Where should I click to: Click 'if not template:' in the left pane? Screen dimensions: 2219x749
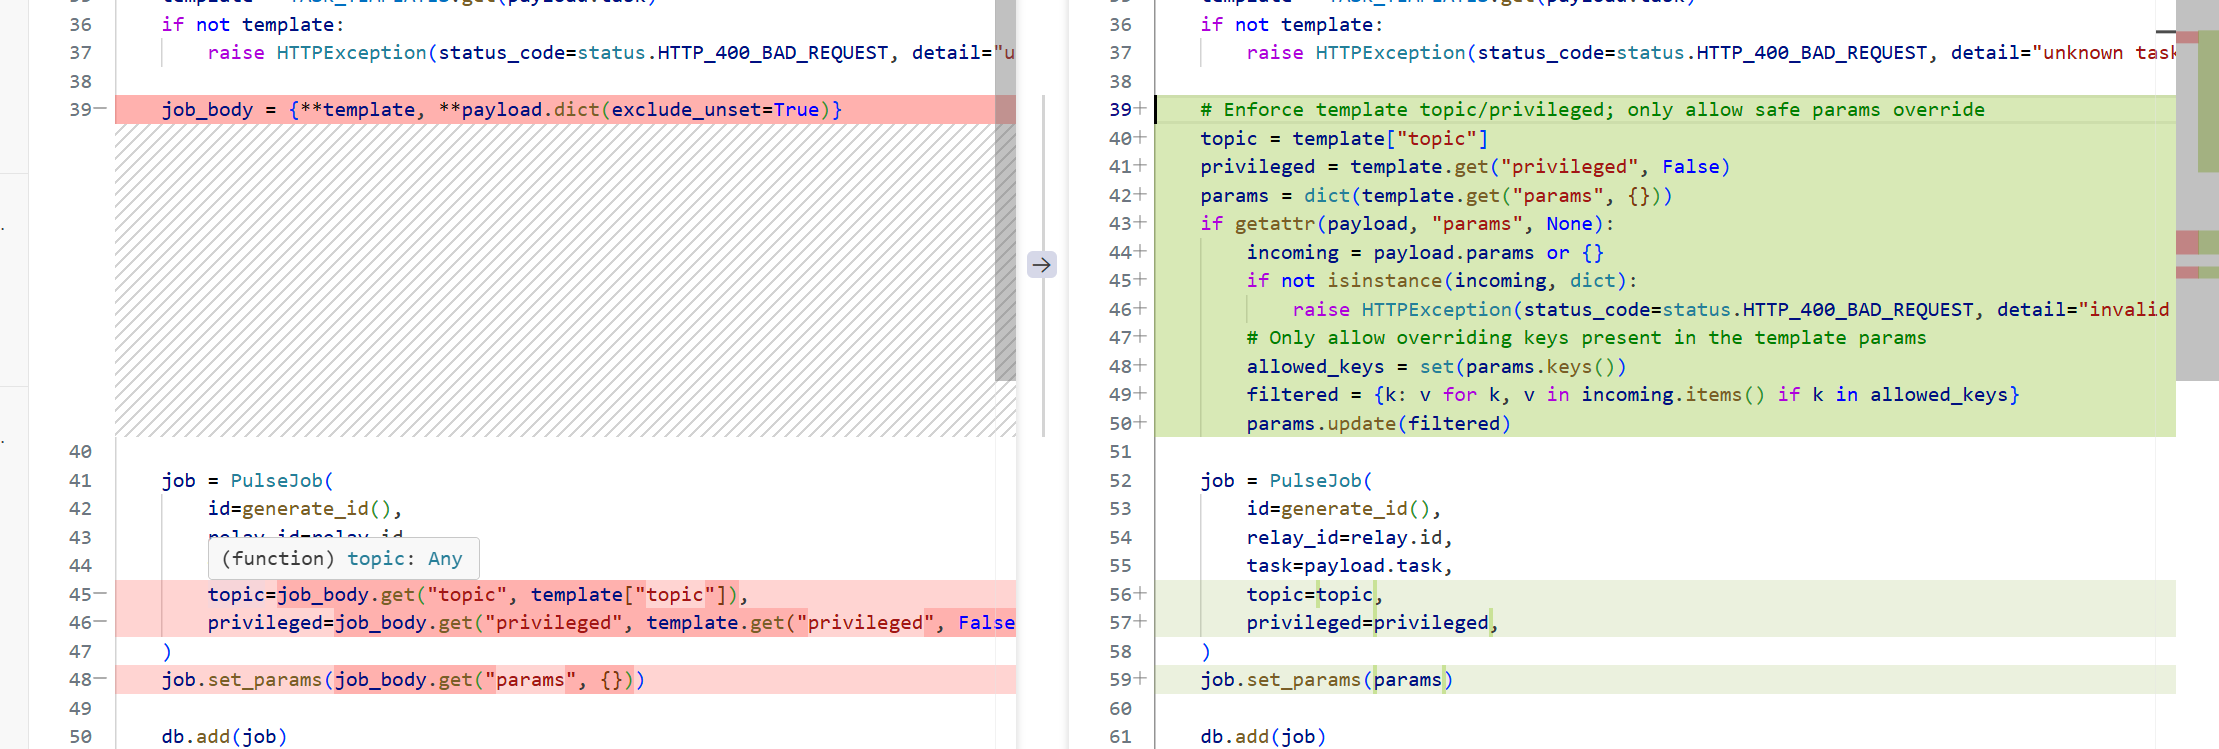(x=253, y=24)
